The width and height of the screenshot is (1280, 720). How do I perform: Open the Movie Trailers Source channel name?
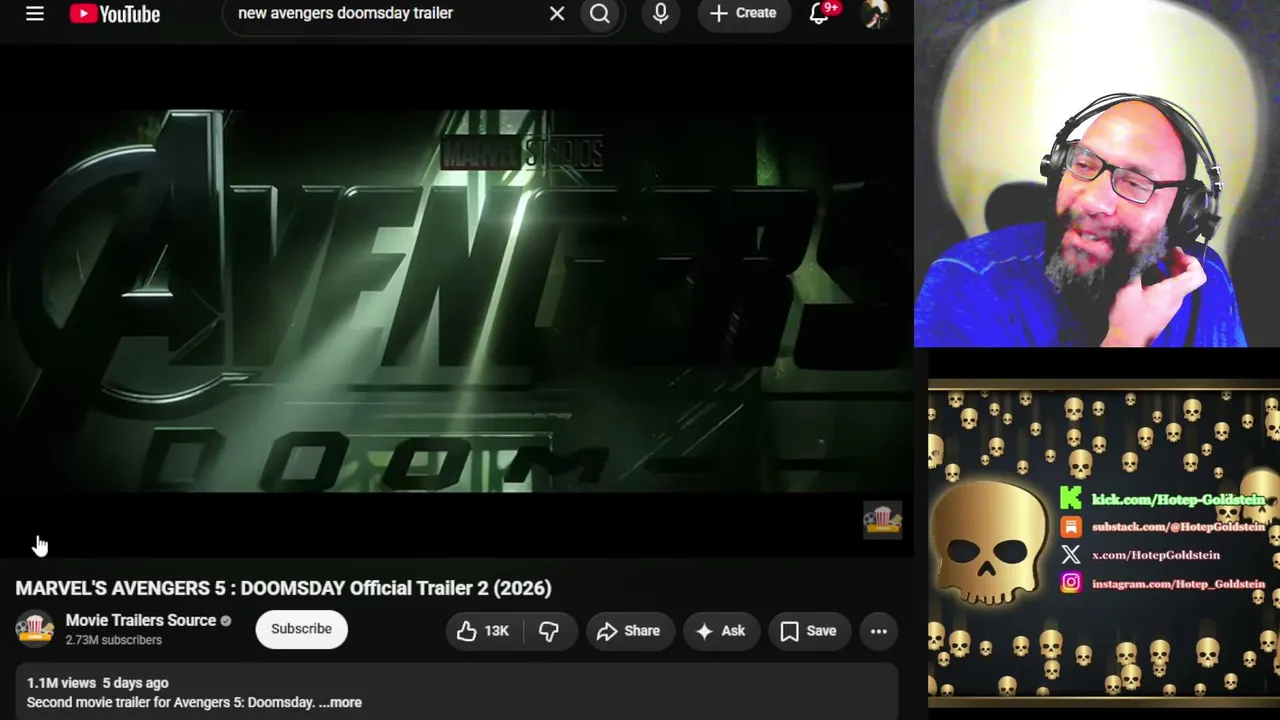pos(141,621)
